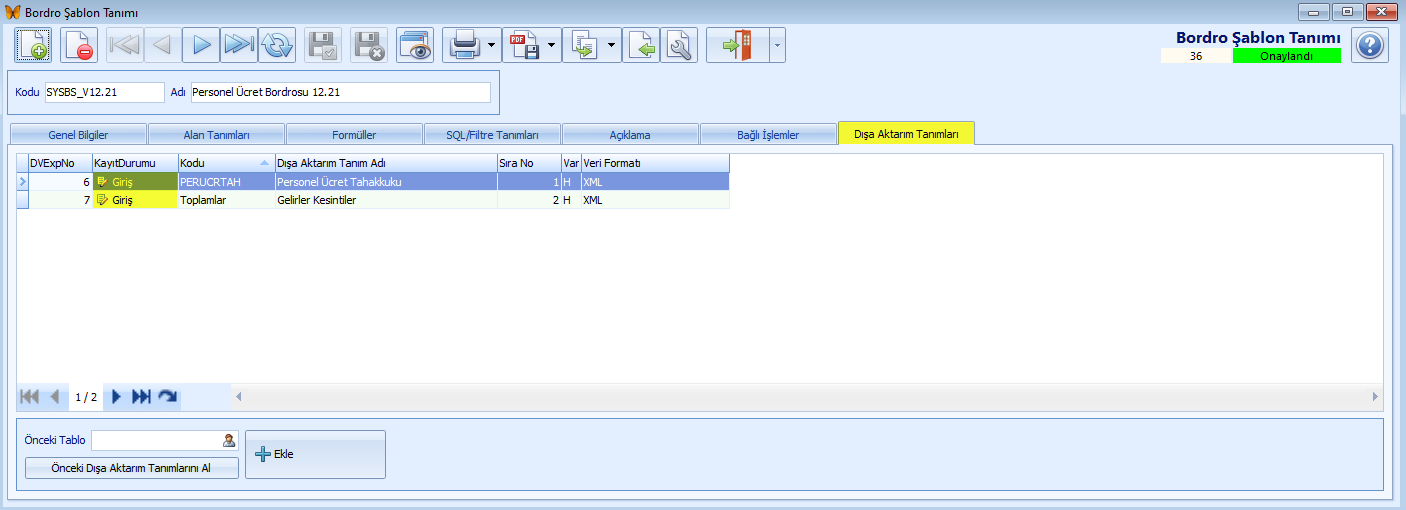The height and width of the screenshot is (510, 1406).
Task: Switch to the Genel Bilgiler tab
Action: (78, 135)
